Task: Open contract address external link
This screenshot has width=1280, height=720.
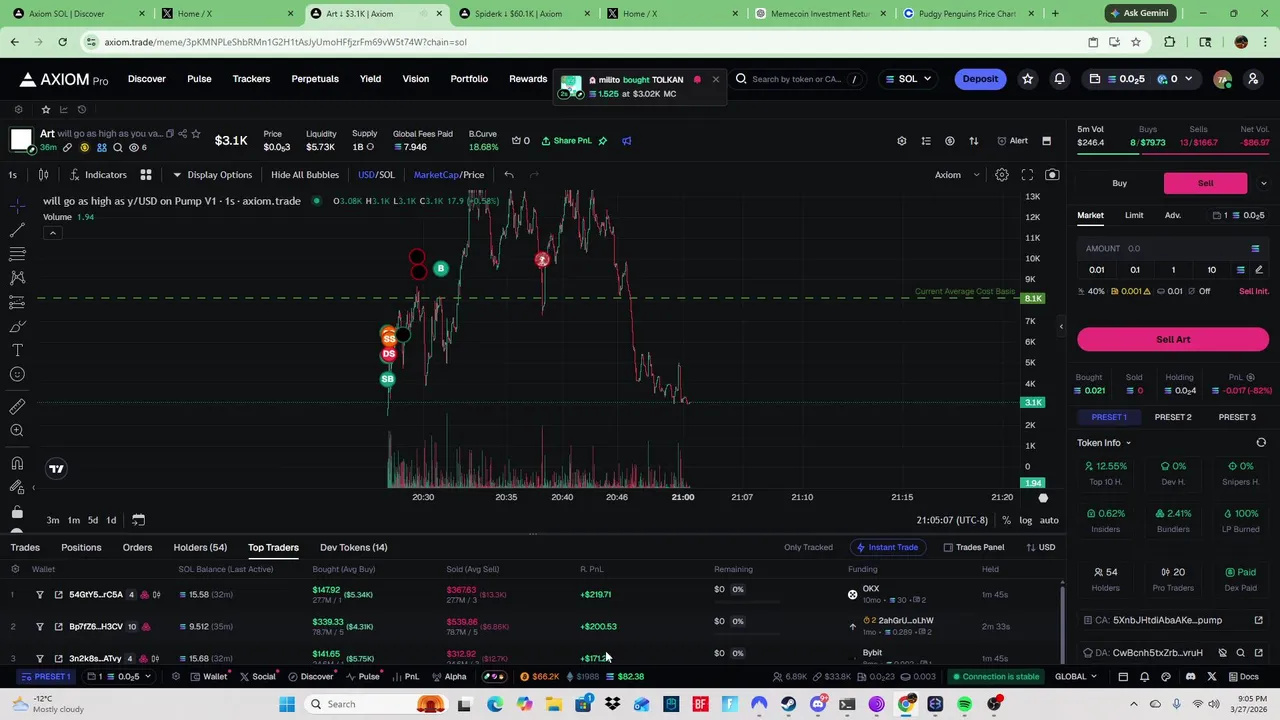Action: pyautogui.click(x=1259, y=620)
